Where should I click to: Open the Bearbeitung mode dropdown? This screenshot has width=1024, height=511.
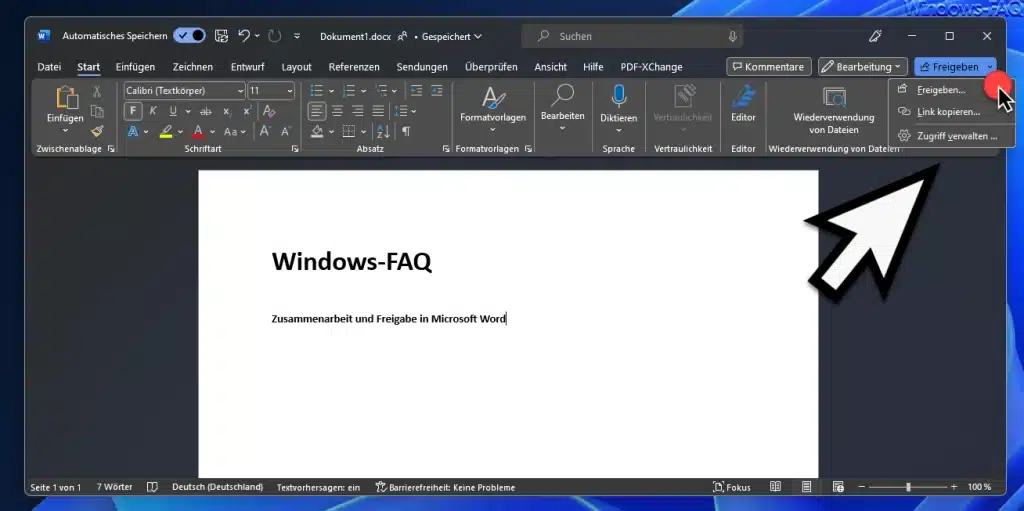tap(862, 67)
